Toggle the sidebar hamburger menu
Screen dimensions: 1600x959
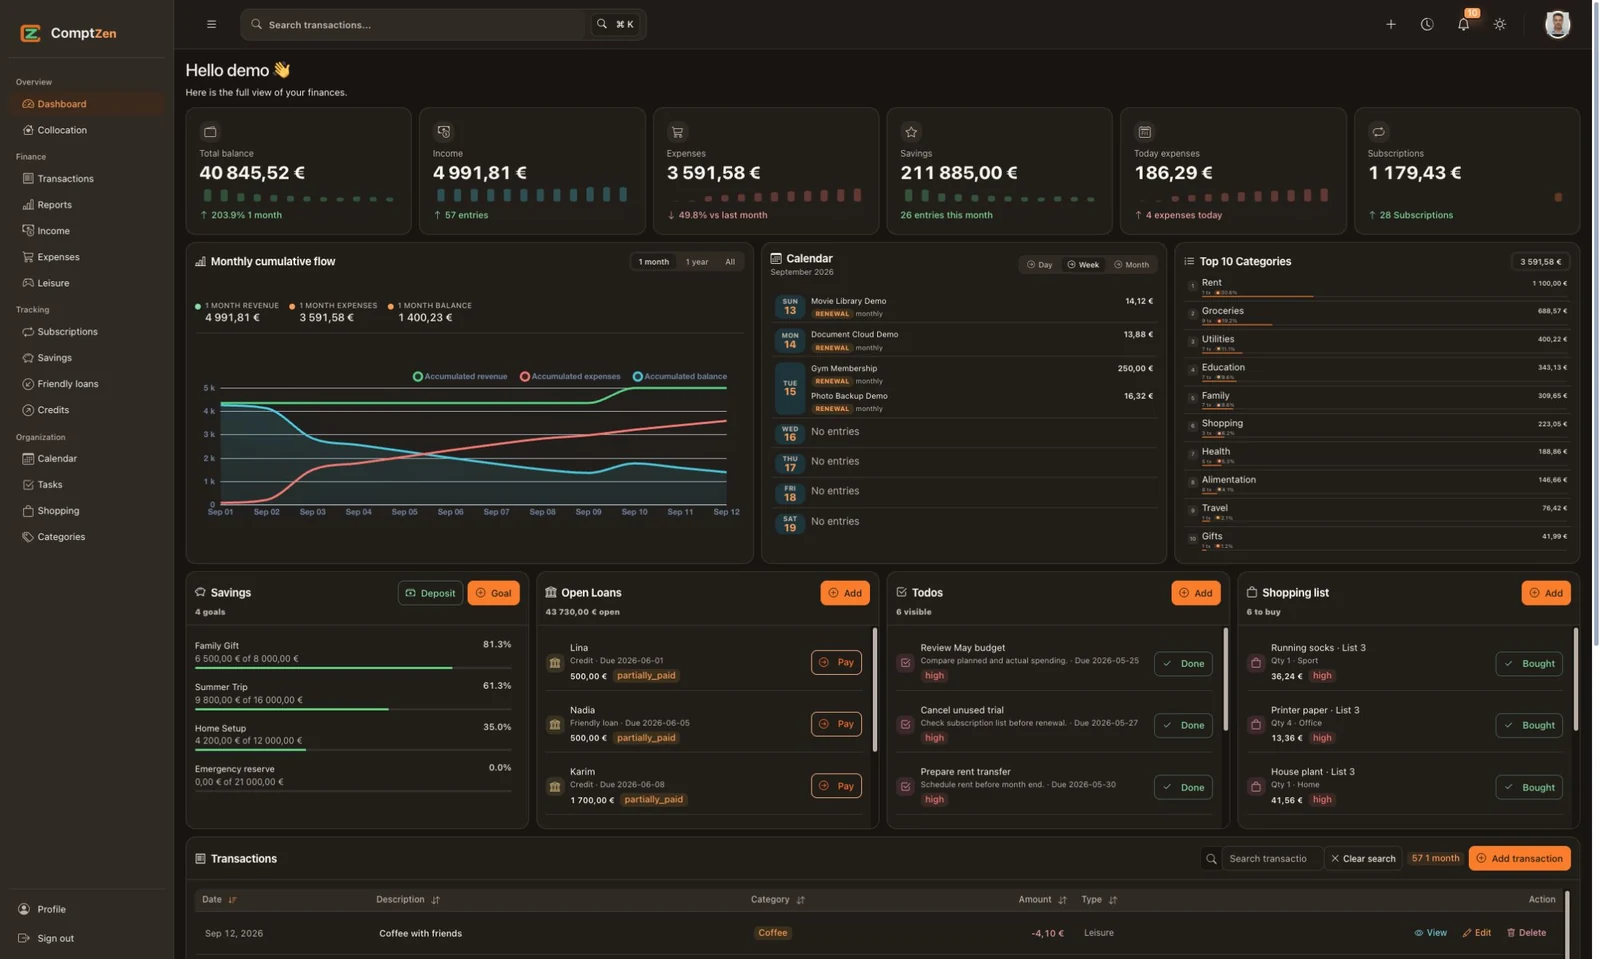pos(211,24)
